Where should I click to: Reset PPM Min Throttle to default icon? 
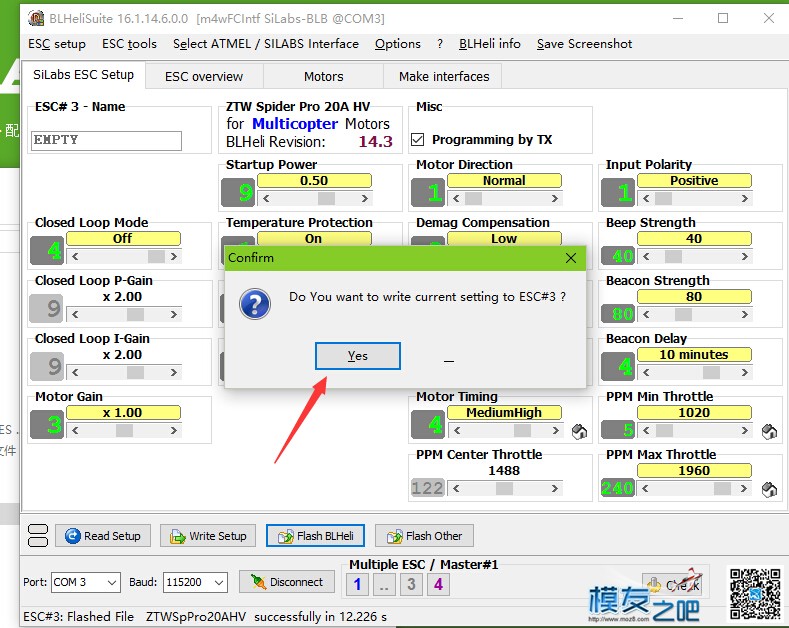click(769, 431)
